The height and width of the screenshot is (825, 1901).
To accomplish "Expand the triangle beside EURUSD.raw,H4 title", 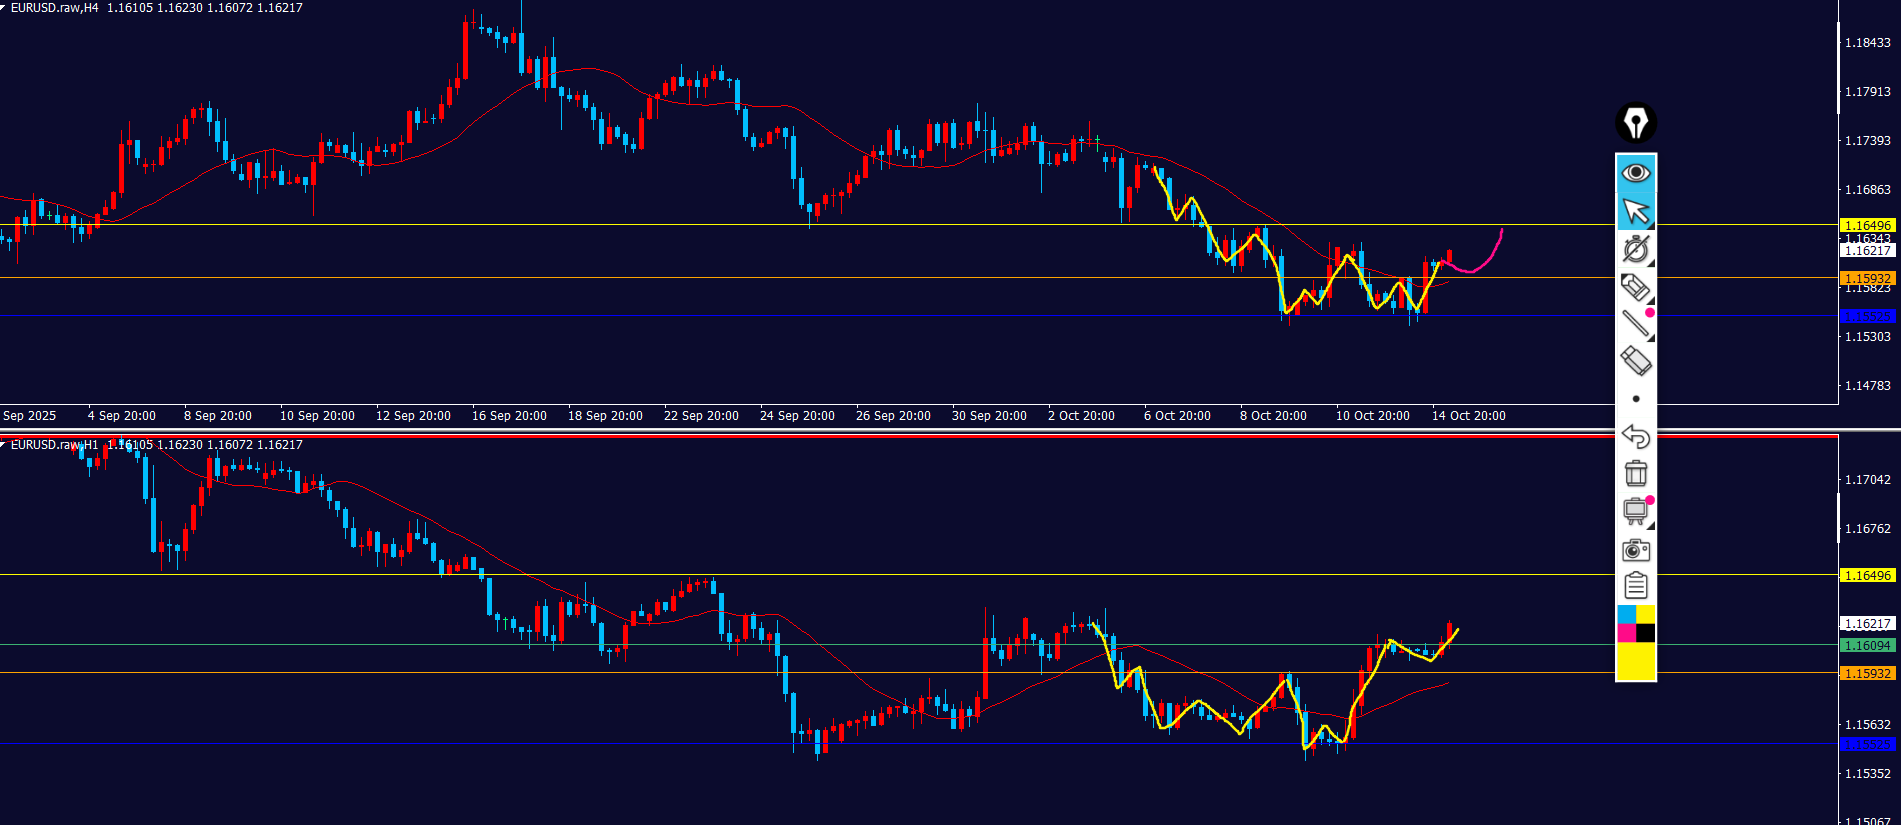I will [x=4, y=7].
